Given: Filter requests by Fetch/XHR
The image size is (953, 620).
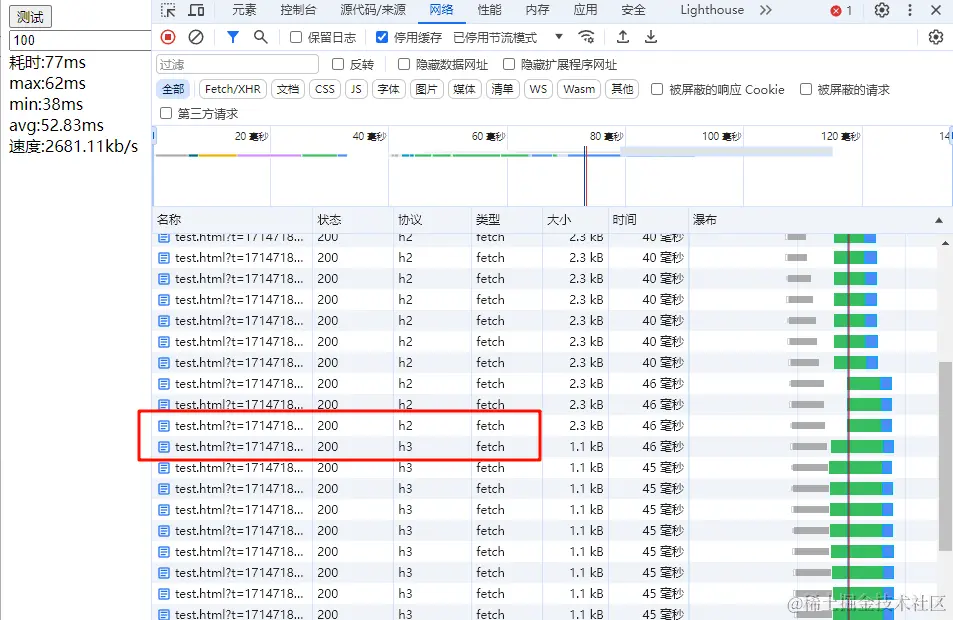Looking at the screenshot, I should [233, 89].
